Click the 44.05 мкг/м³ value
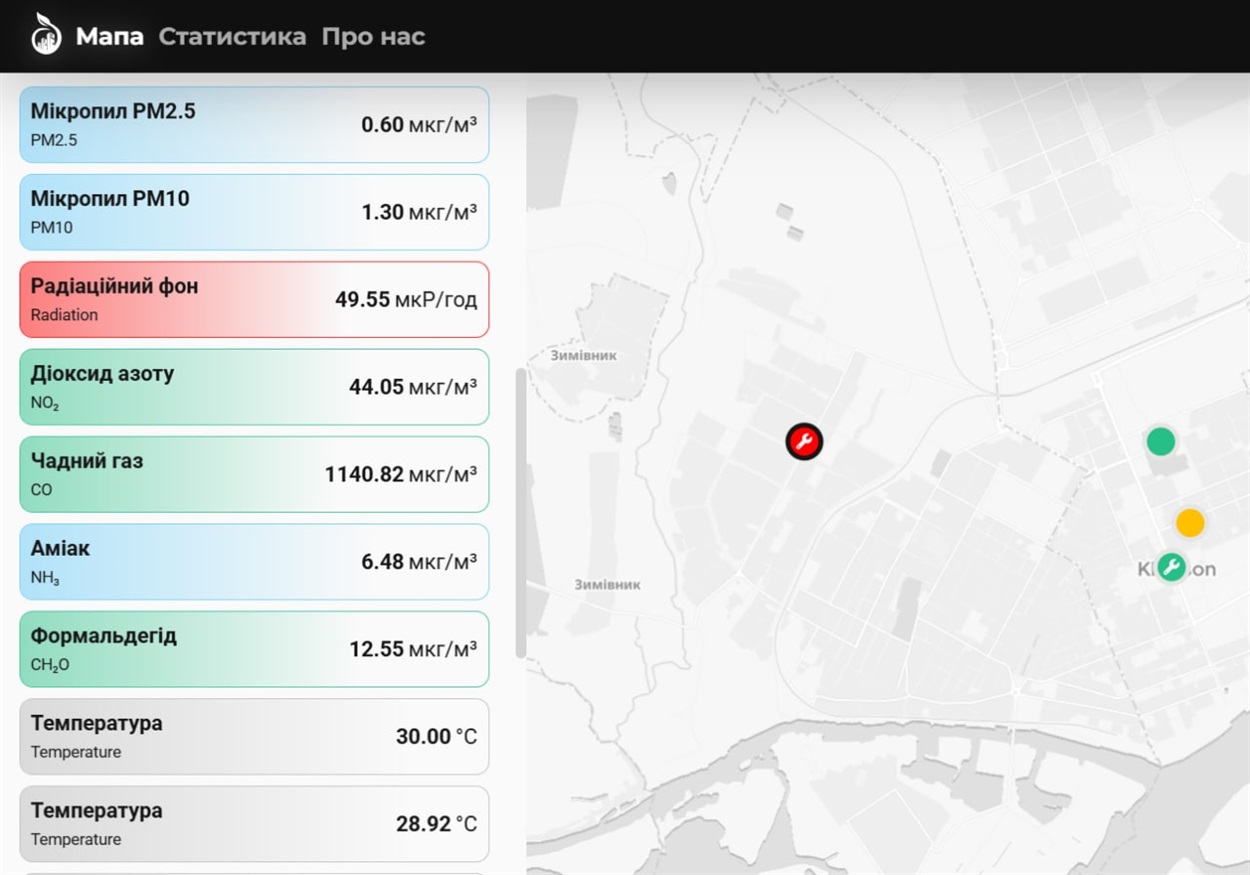This screenshot has height=875, width=1250. pyautogui.click(x=413, y=387)
